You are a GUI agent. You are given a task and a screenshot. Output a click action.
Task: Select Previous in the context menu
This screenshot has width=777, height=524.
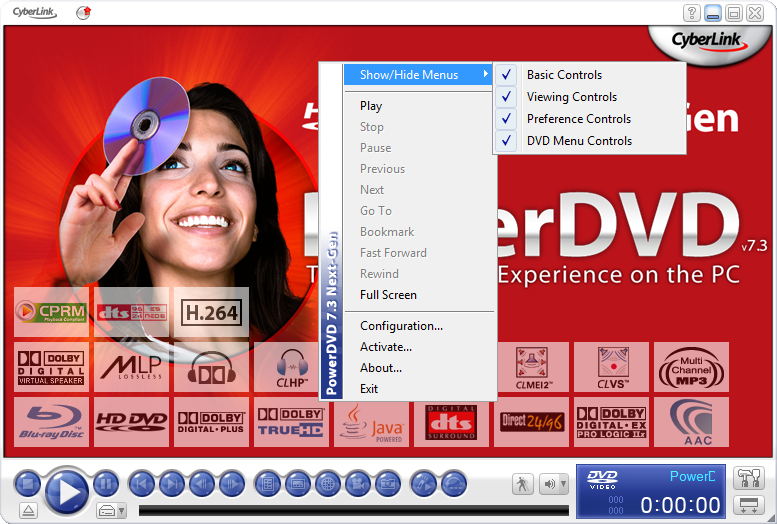pos(419,169)
